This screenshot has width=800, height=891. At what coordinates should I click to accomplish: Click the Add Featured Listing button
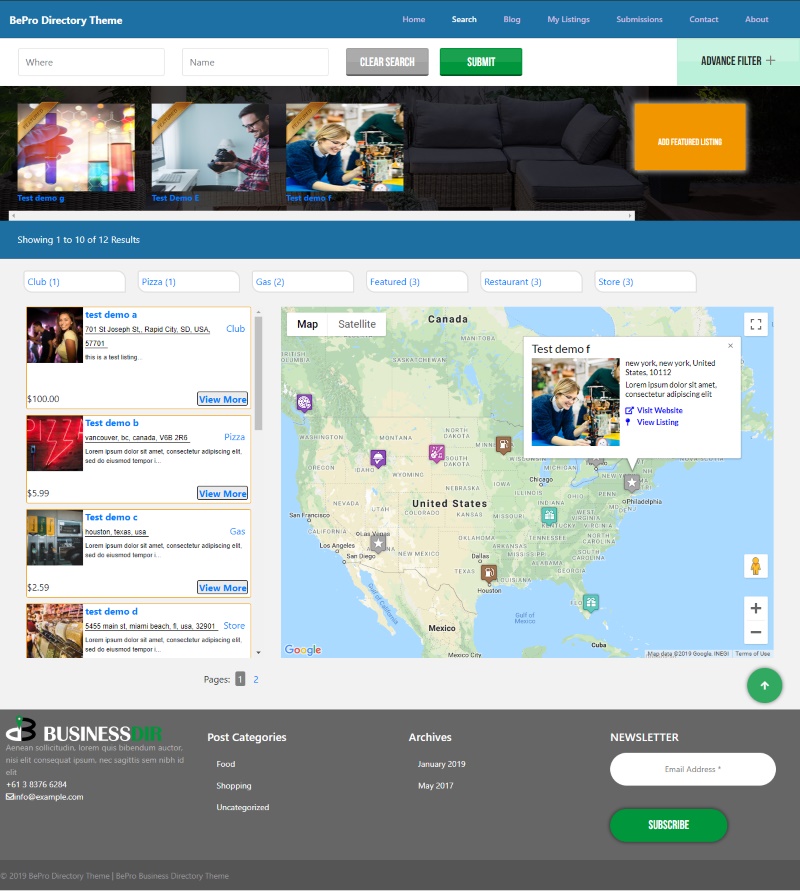(x=690, y=137)
